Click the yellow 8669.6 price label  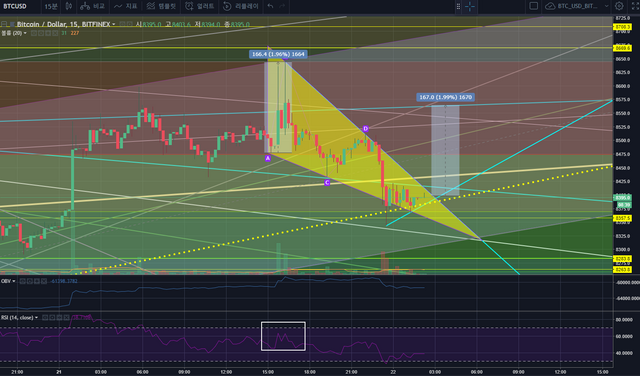coord(622,48)
